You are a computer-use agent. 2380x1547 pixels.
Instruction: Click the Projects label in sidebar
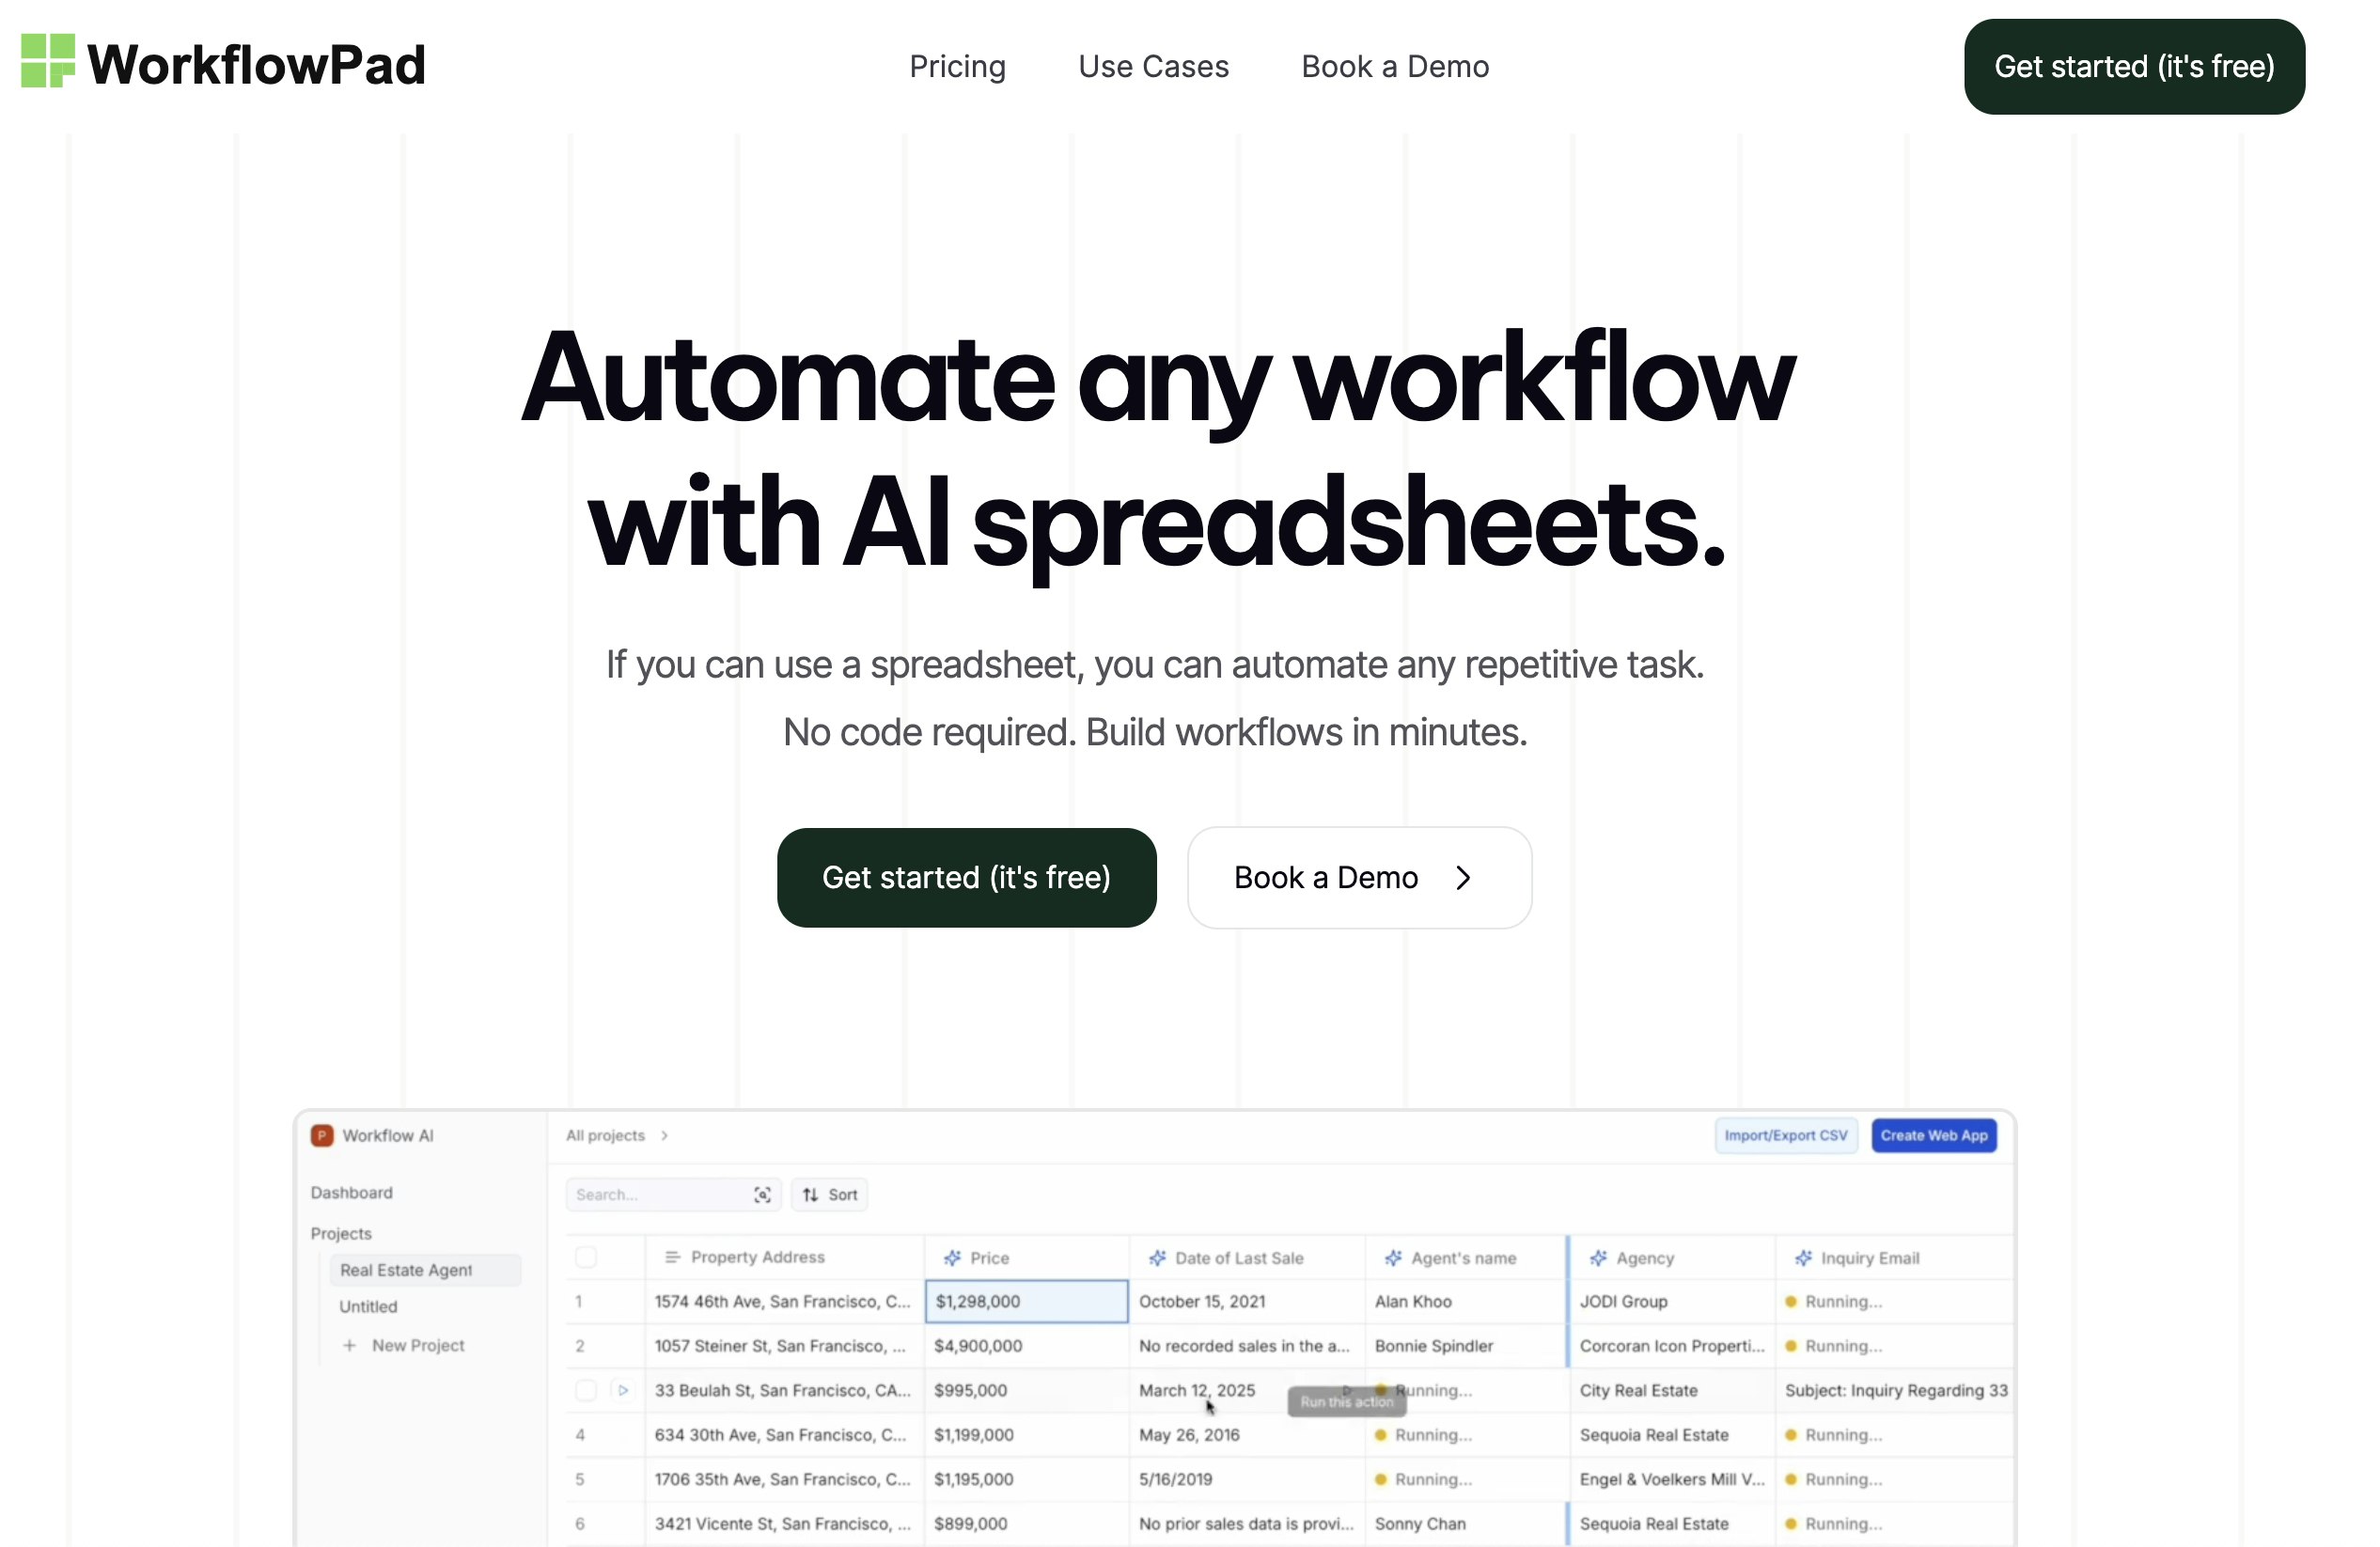click(341, 1233)
